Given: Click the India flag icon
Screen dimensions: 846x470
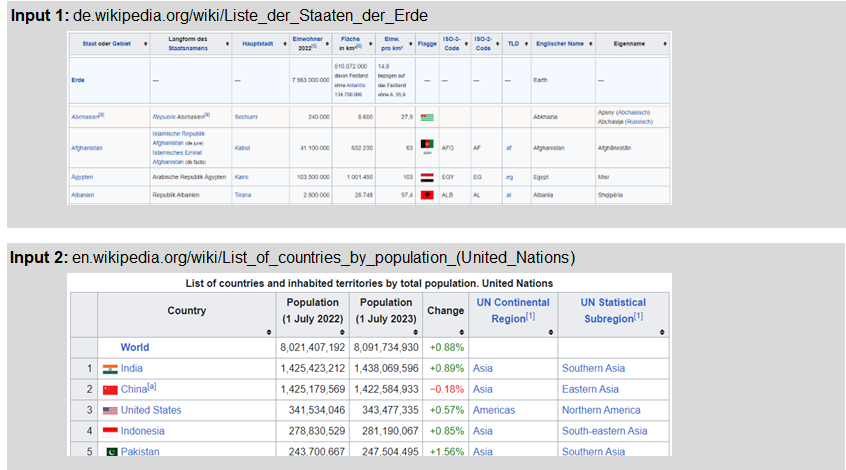Looking at the screenshot, I should pos(110,369).
